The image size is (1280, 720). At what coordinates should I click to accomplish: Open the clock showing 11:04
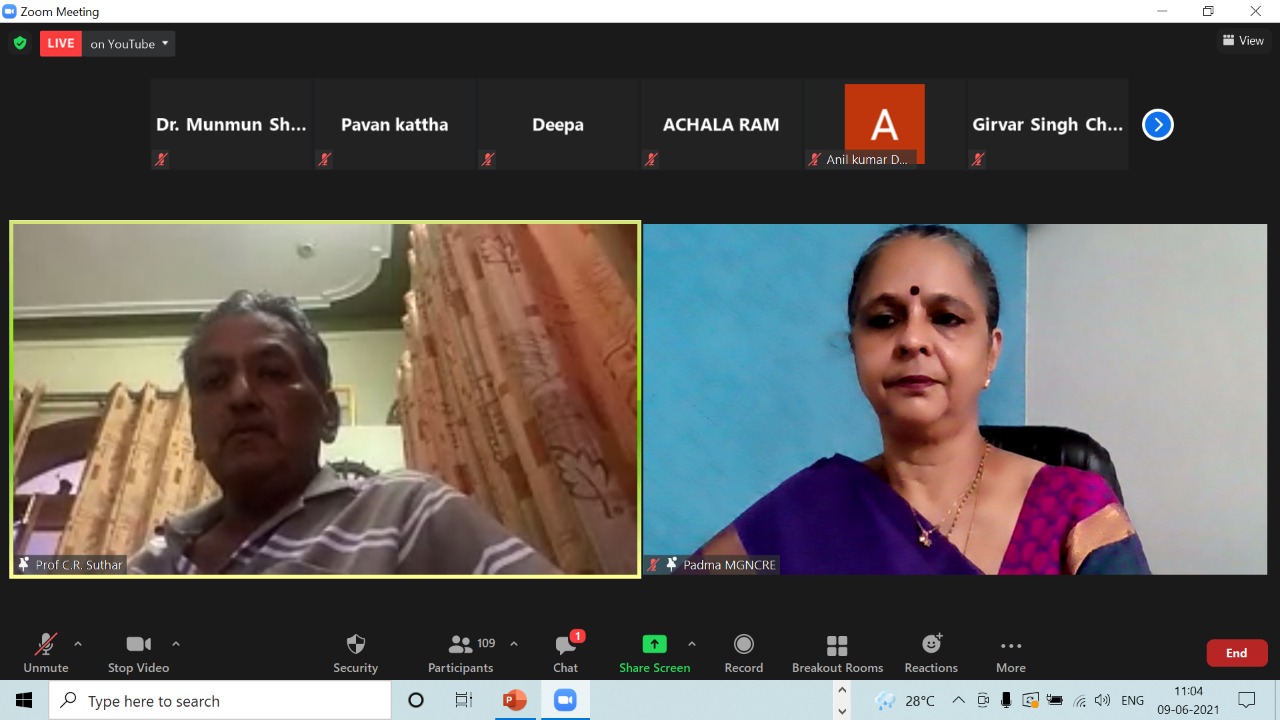click(x=1189, y=700)
